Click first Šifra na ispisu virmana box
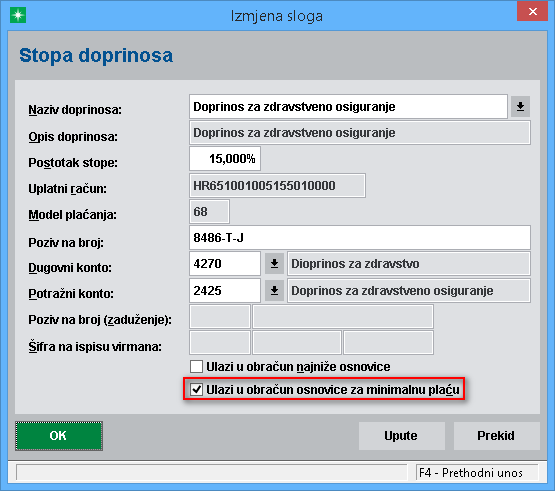Screen dimensions: 555x491 220,343
